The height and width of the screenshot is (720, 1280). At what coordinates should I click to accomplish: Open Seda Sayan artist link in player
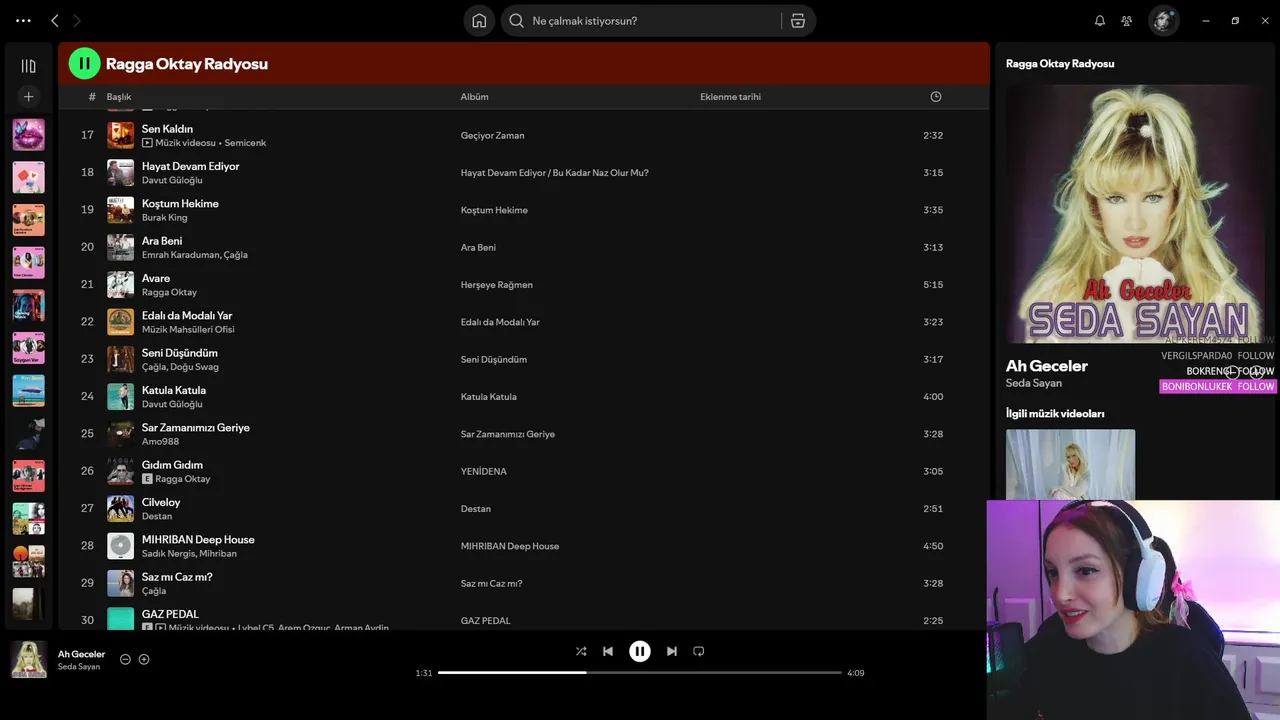point(79,667)
